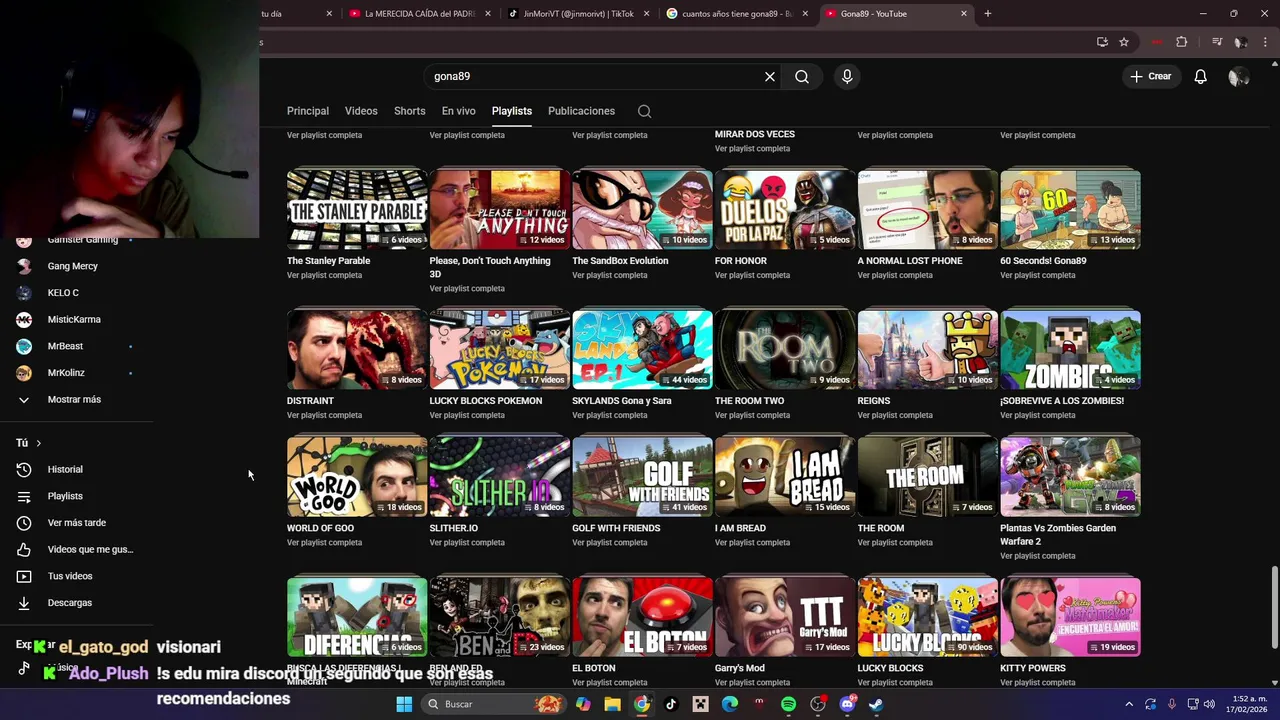View full playlist under WORLD OF GOO
The height and width of the screenshot is (720, 1280).
pos(324,543)
